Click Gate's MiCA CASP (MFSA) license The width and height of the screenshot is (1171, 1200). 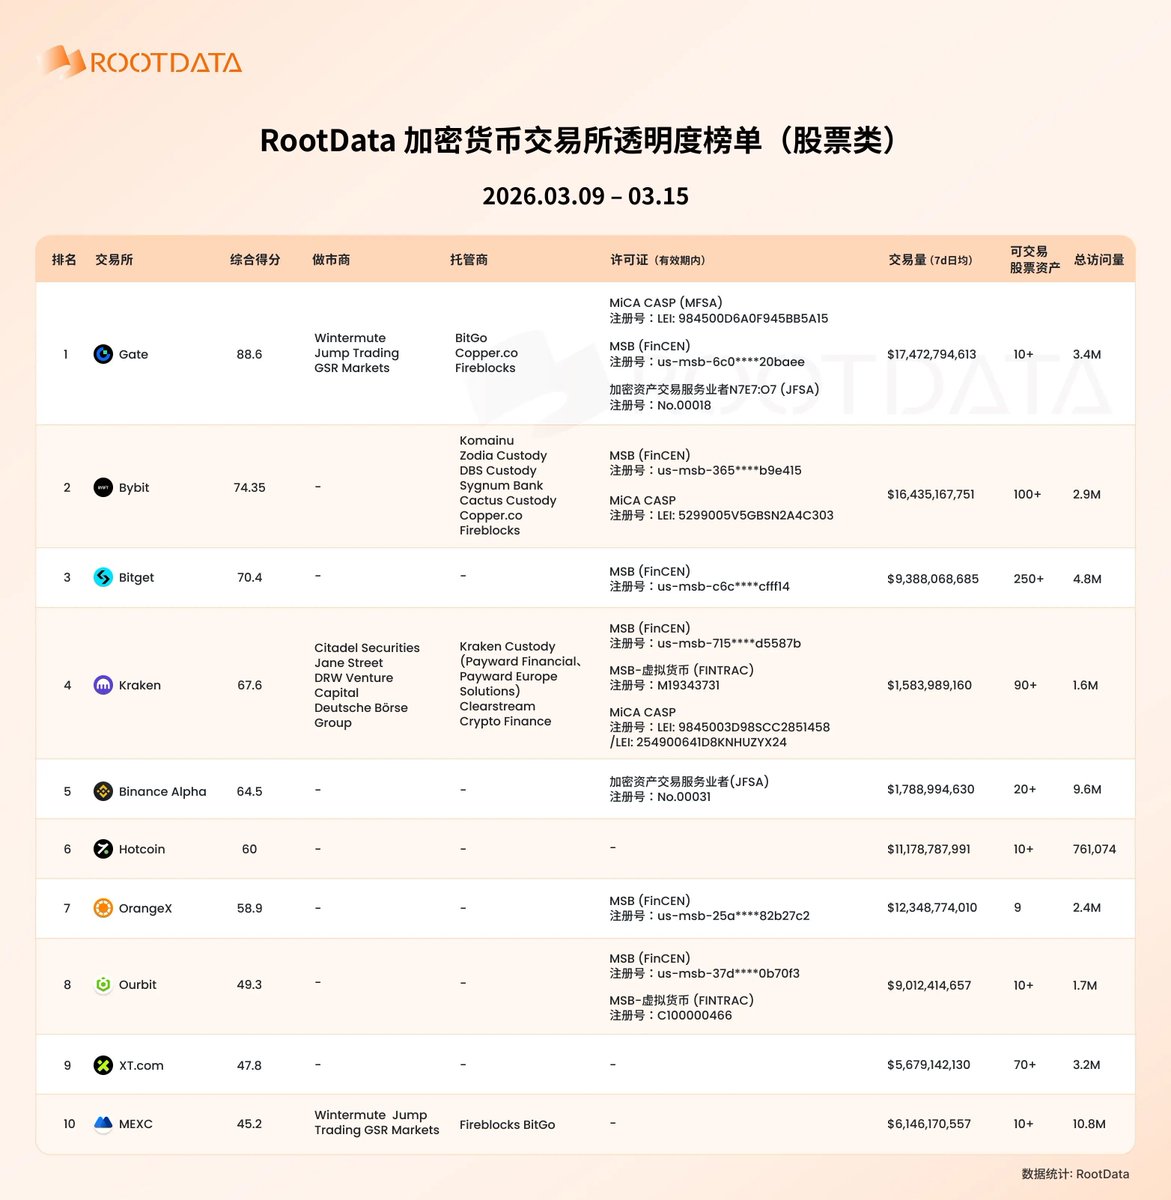click(x=666, y=303)
